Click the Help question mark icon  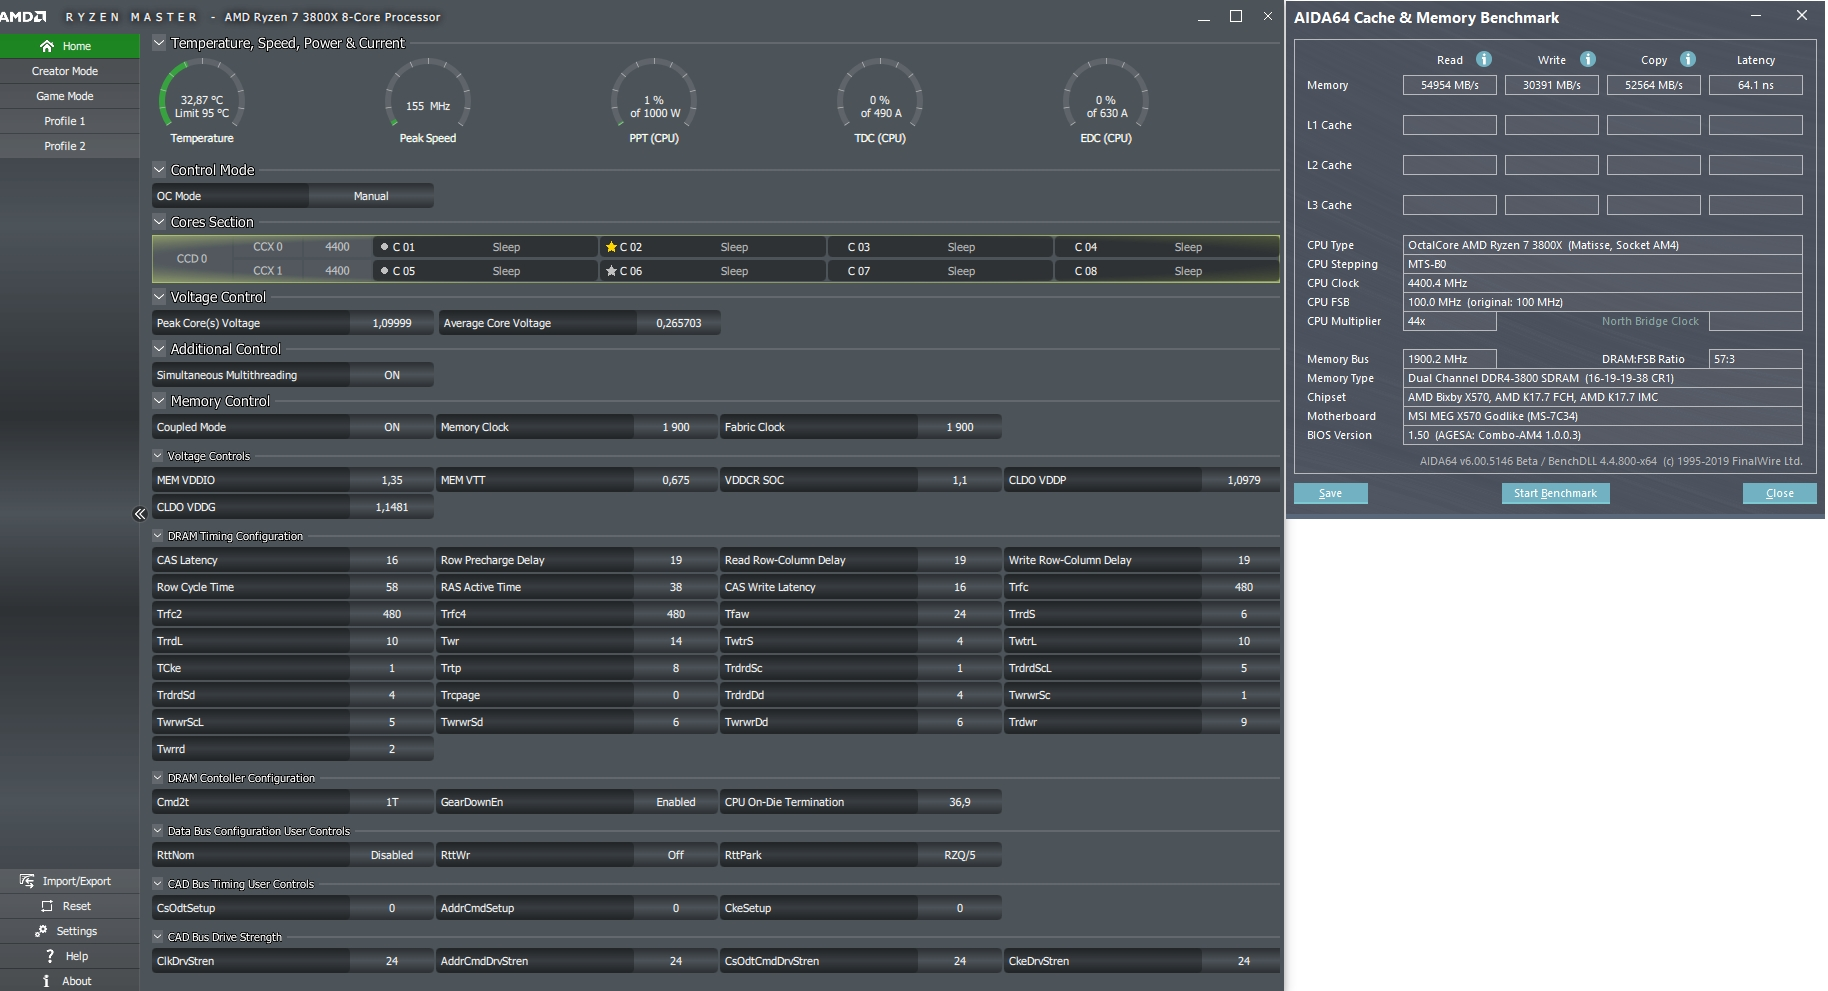point(50,956)
